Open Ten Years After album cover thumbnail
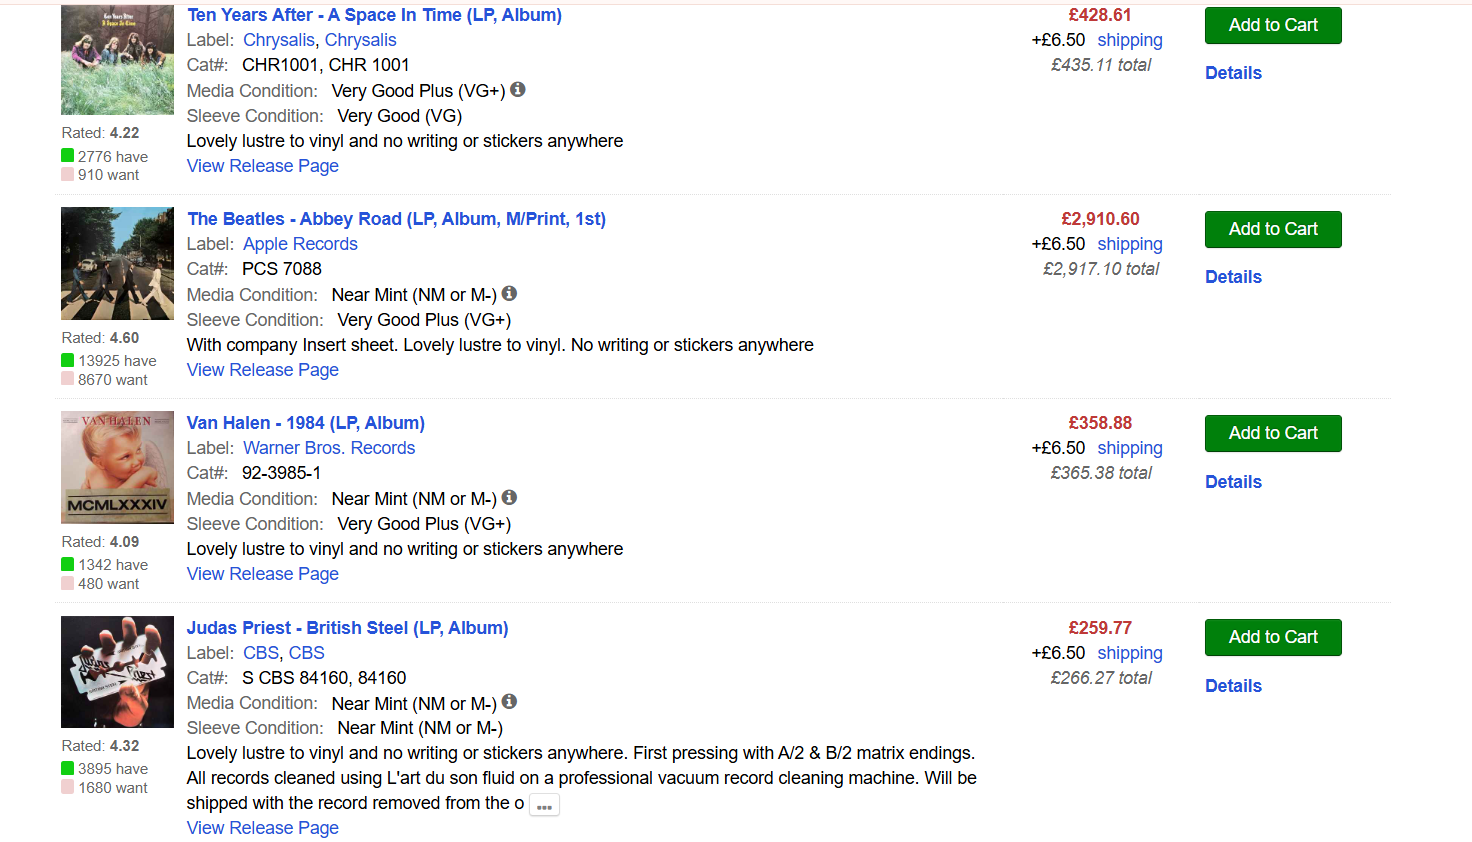This screenshot has width=1472, height=842. tap(117, 60)
